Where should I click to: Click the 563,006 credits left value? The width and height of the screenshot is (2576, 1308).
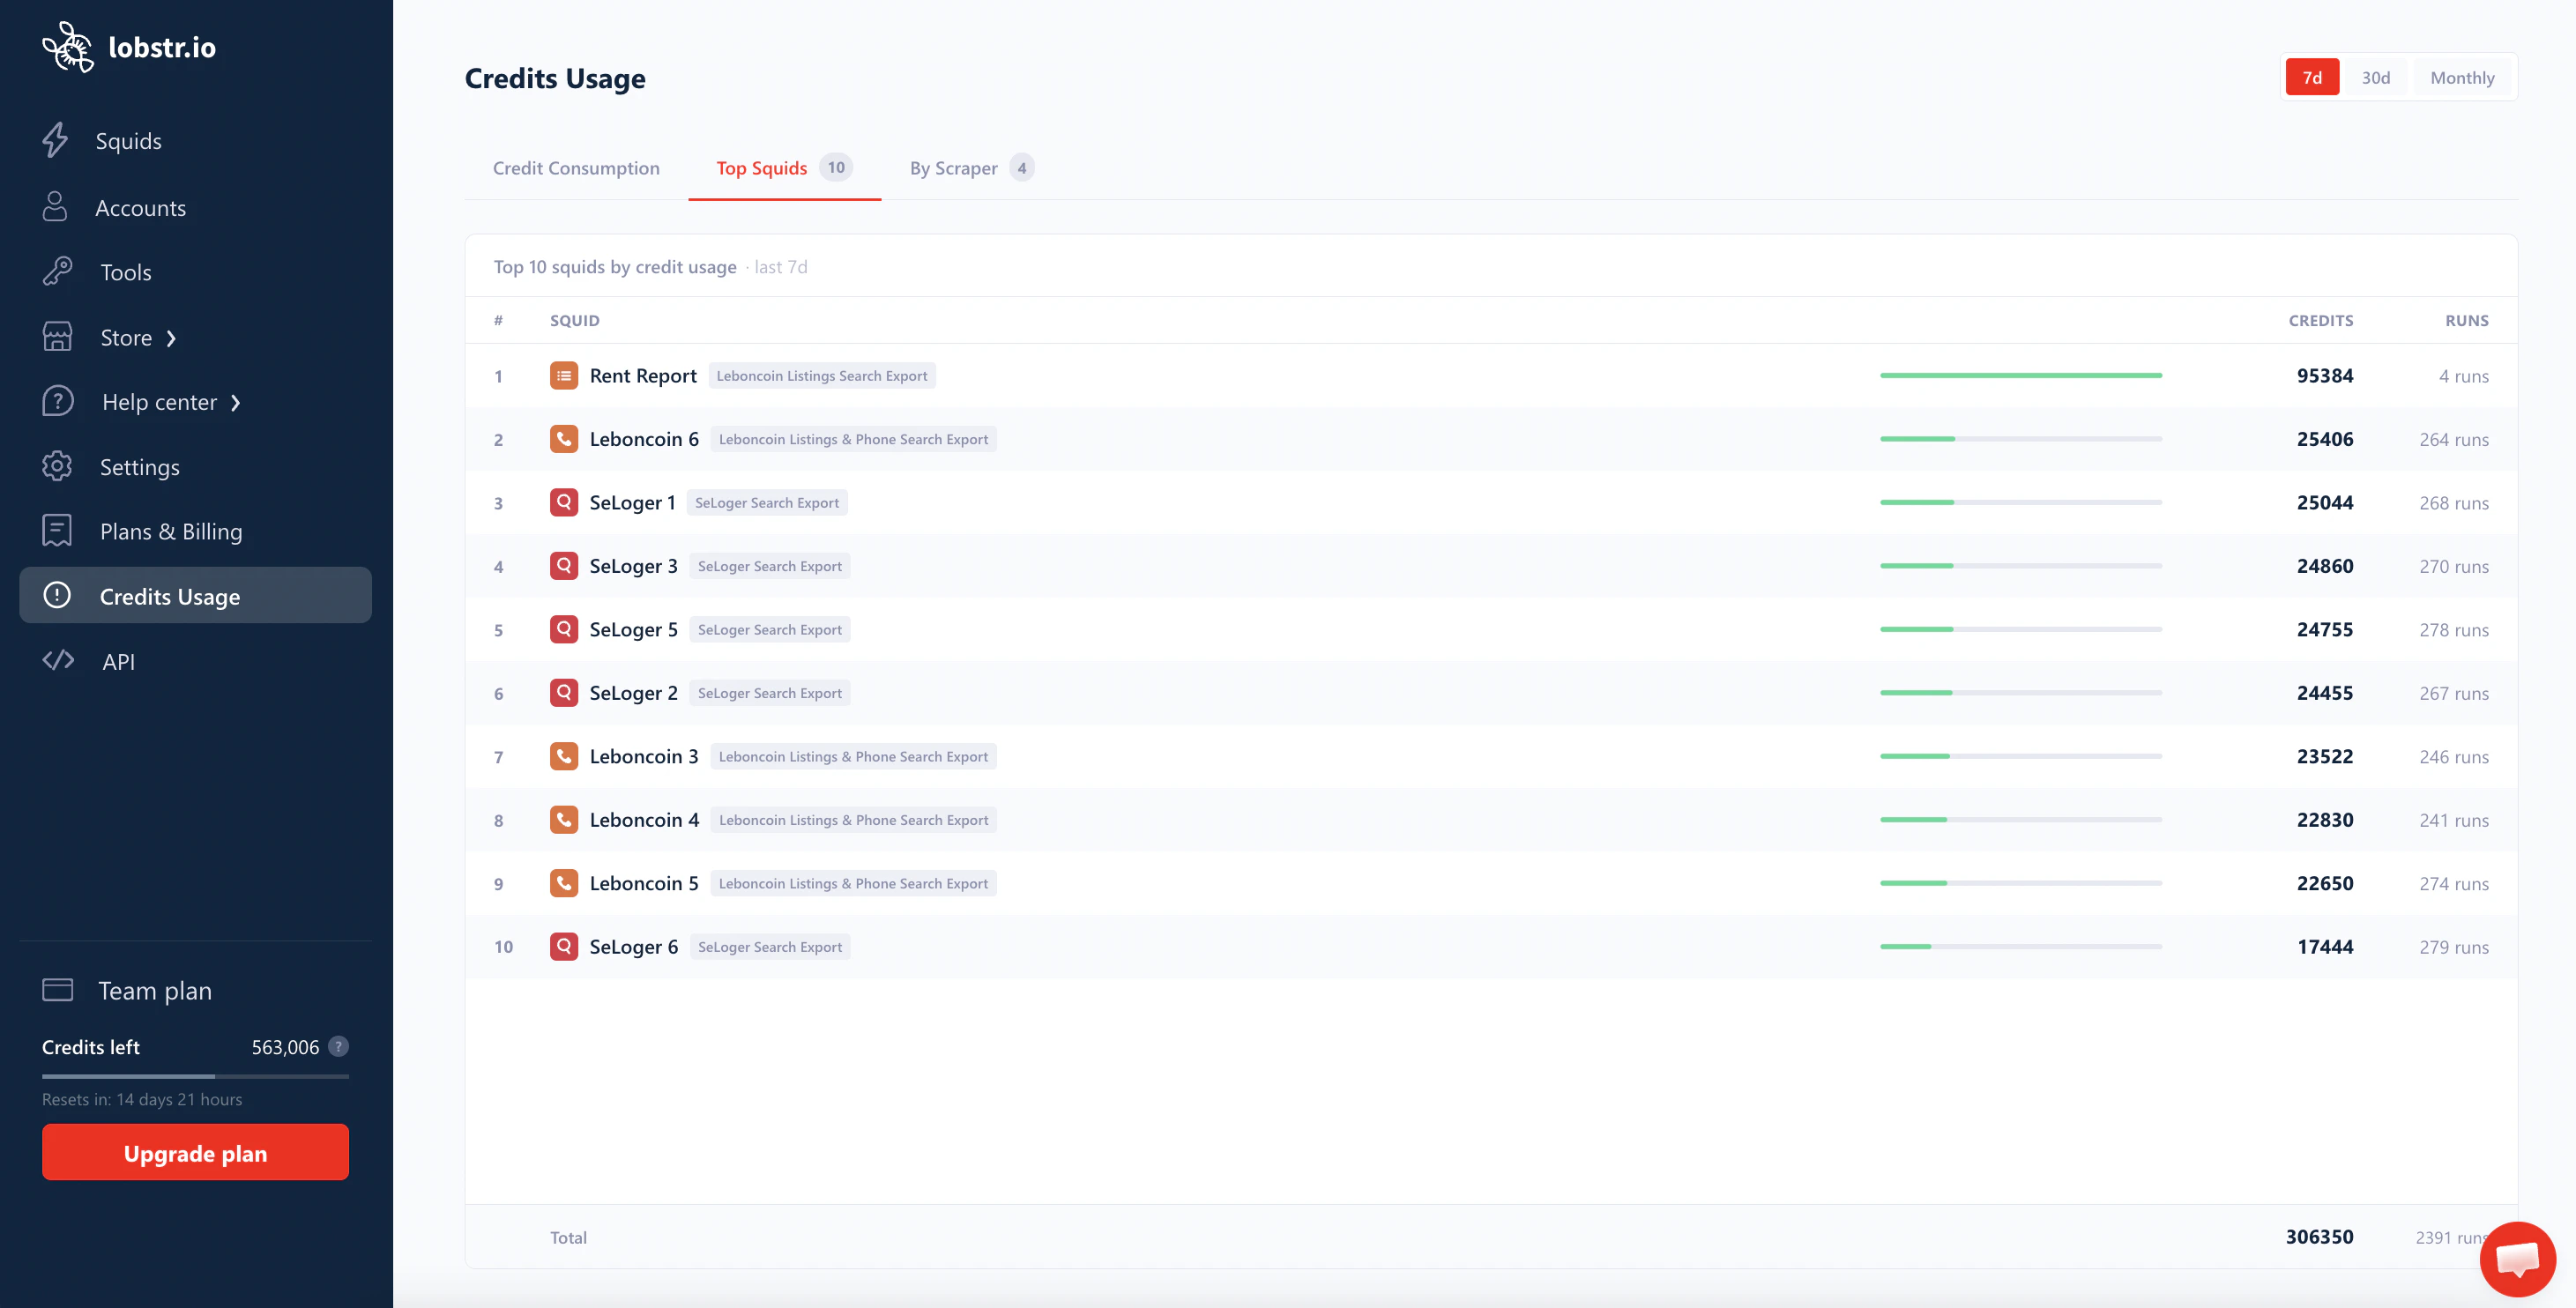[285, 1047]
